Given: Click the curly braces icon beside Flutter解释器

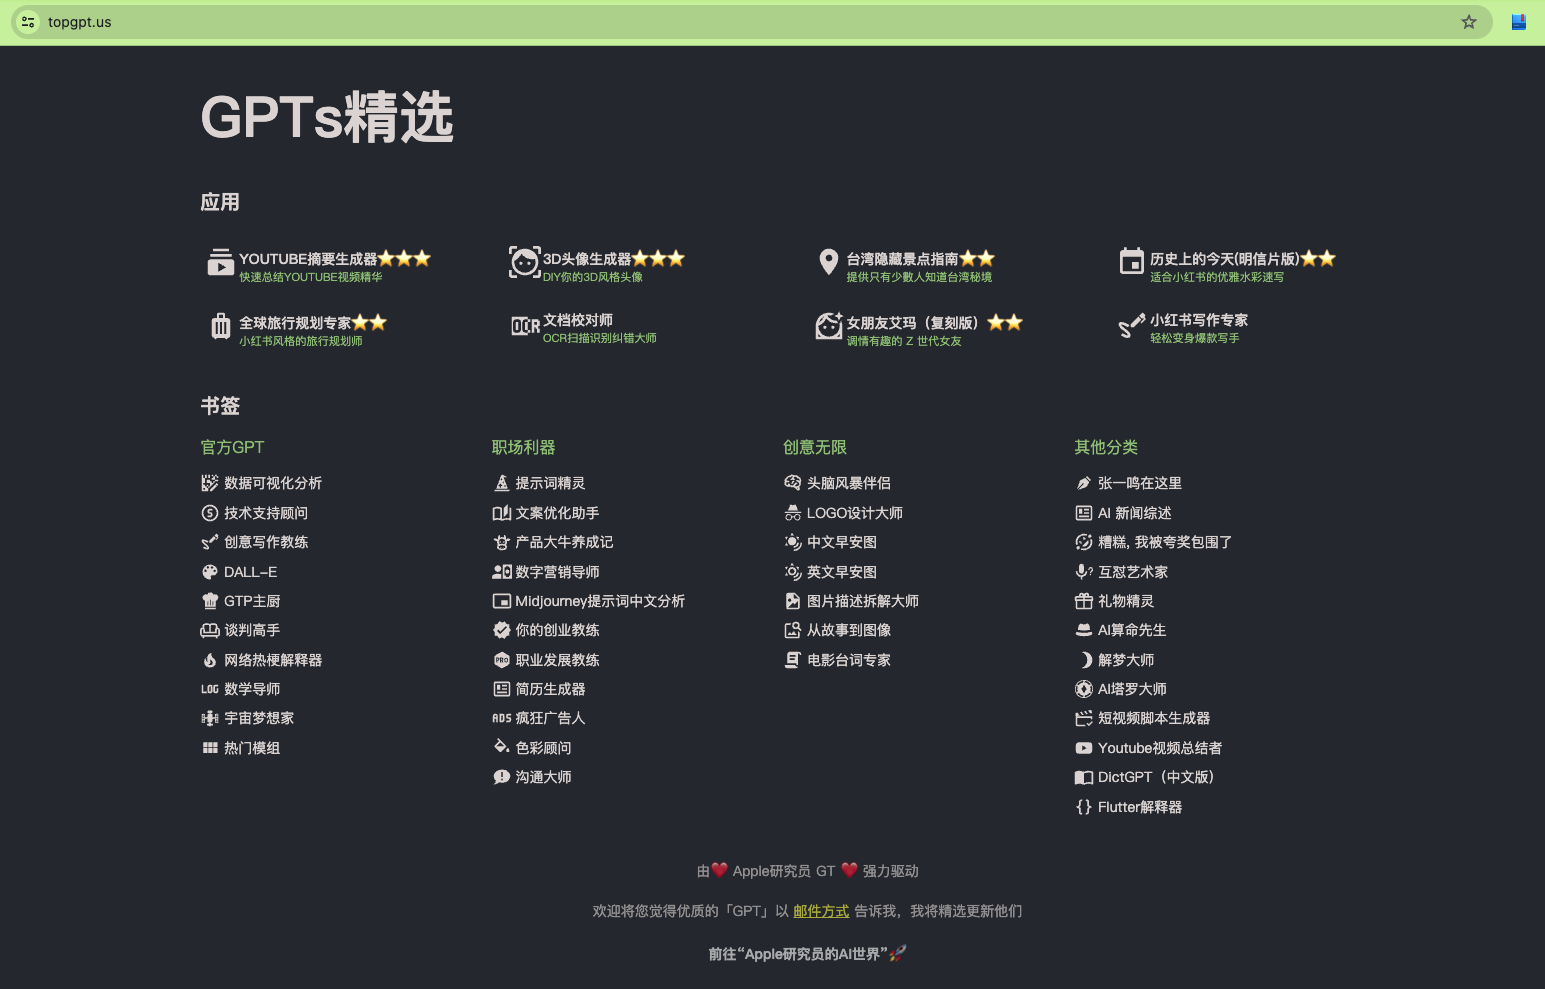Looking at the screenshot, I should pos(1084,807).
